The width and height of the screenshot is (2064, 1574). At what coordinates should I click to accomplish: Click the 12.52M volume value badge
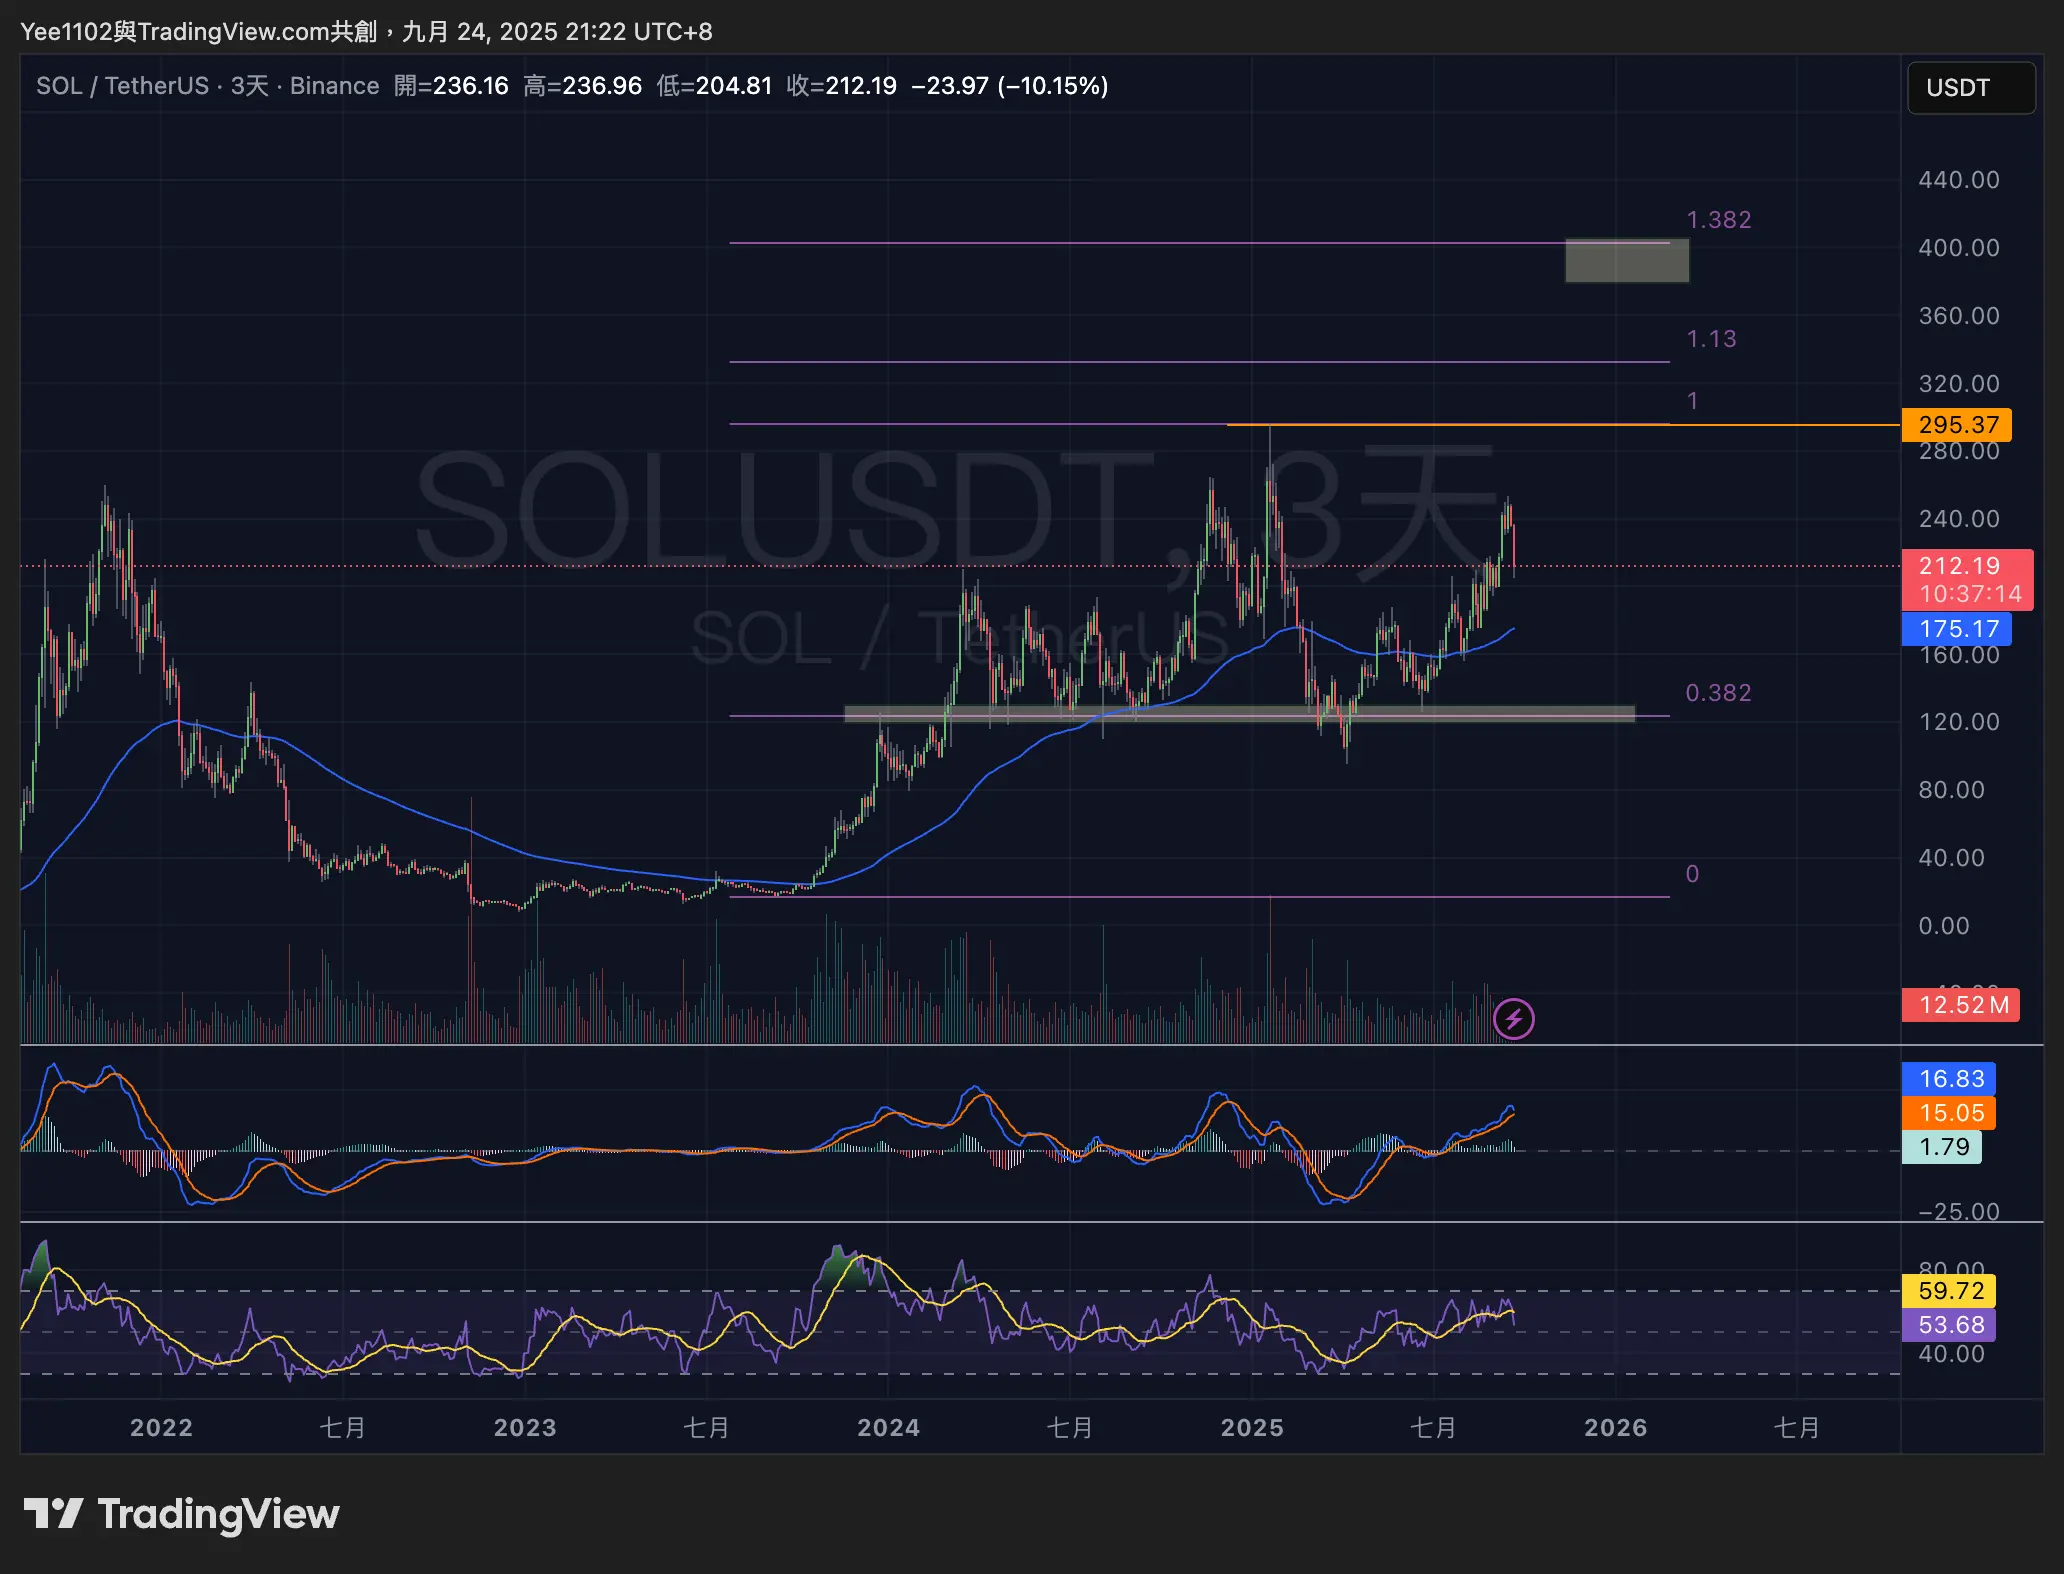1960,1005
